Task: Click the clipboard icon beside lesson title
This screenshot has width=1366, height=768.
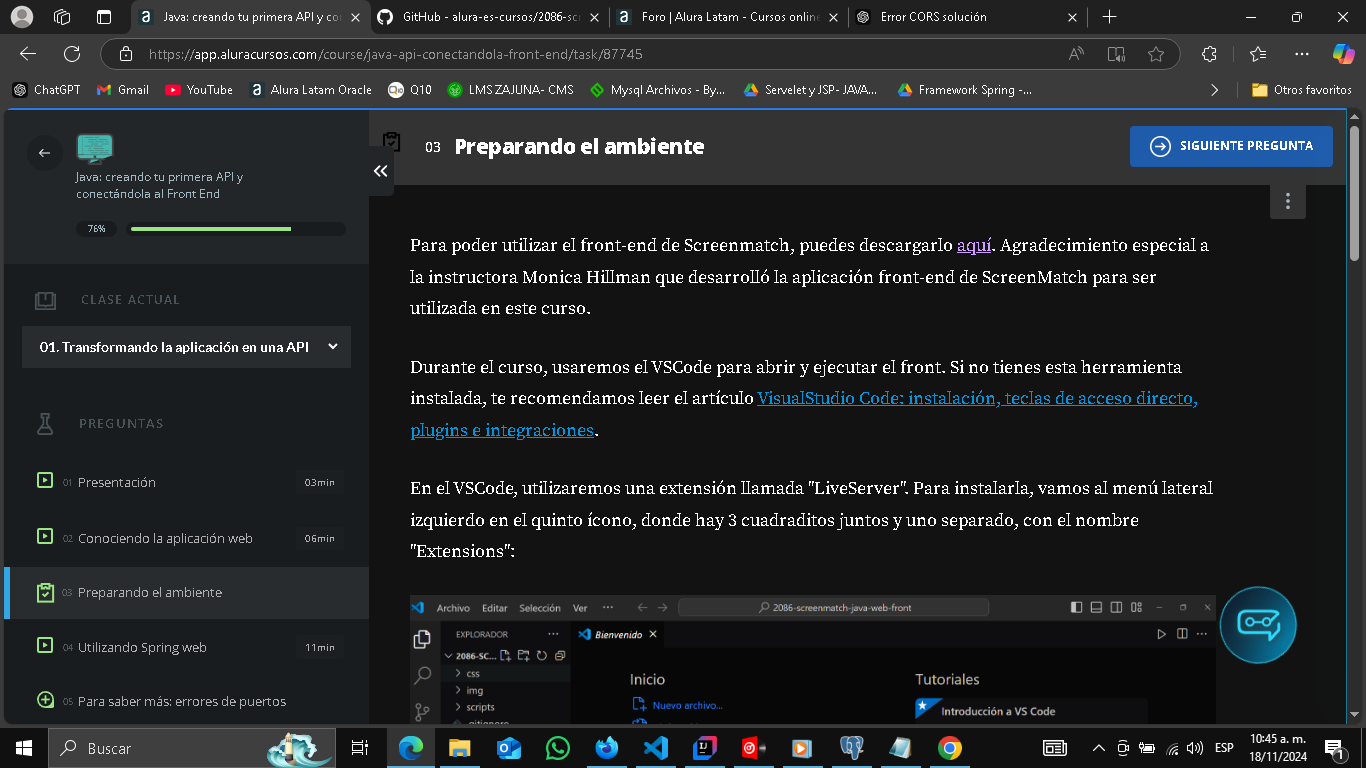Action: click(x=392, y=143)
